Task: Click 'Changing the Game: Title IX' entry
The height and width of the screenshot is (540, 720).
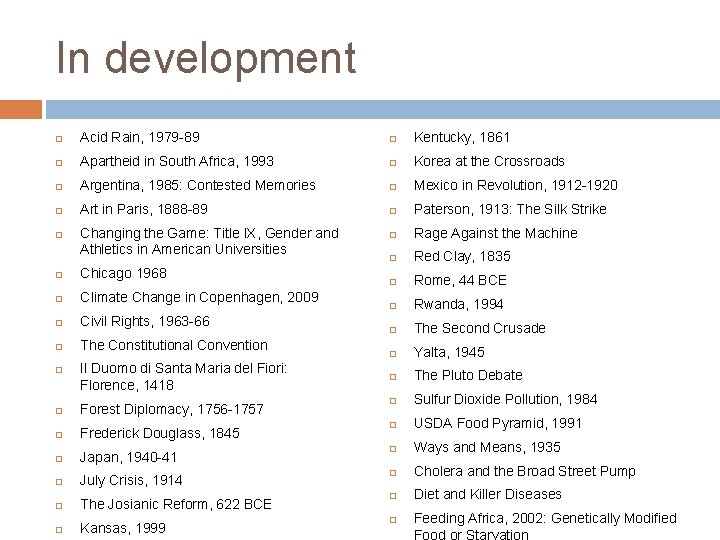Action: [209, 241]
